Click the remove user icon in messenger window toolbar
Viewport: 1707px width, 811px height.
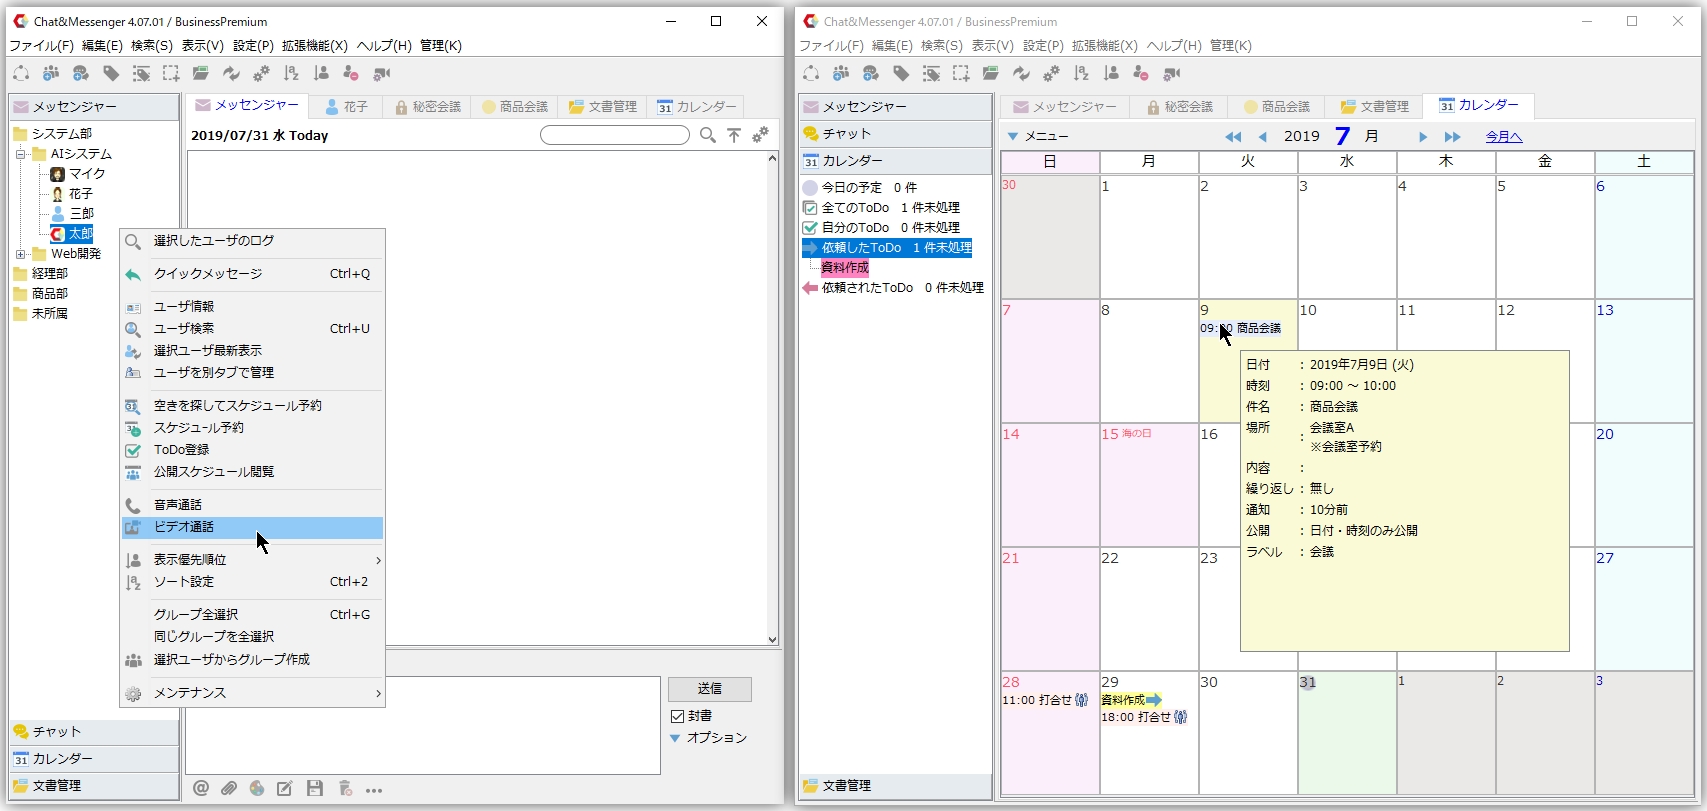point(351,73)
